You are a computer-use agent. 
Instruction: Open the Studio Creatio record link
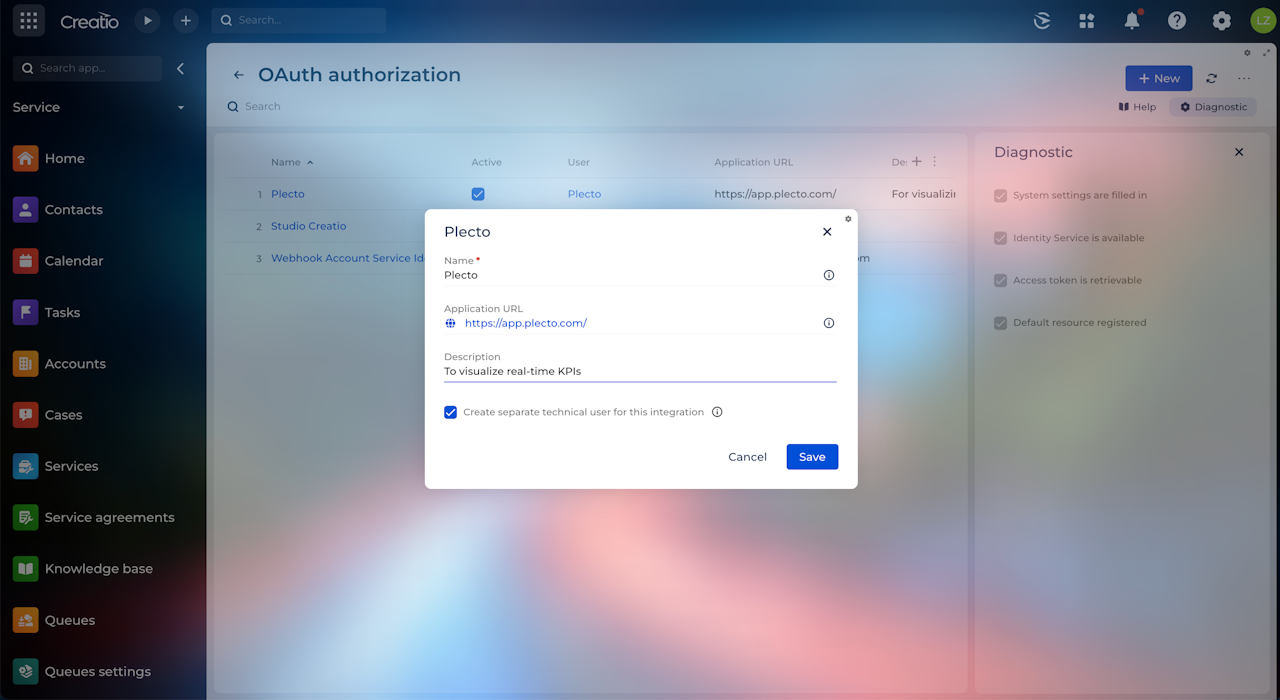309,226
